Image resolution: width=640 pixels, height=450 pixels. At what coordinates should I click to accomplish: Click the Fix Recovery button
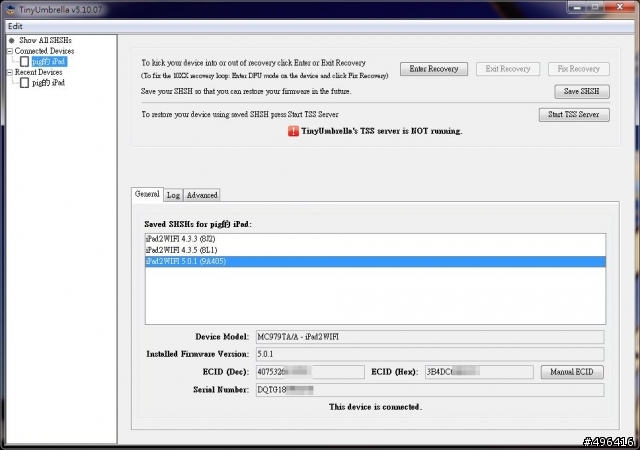[578, 69]
